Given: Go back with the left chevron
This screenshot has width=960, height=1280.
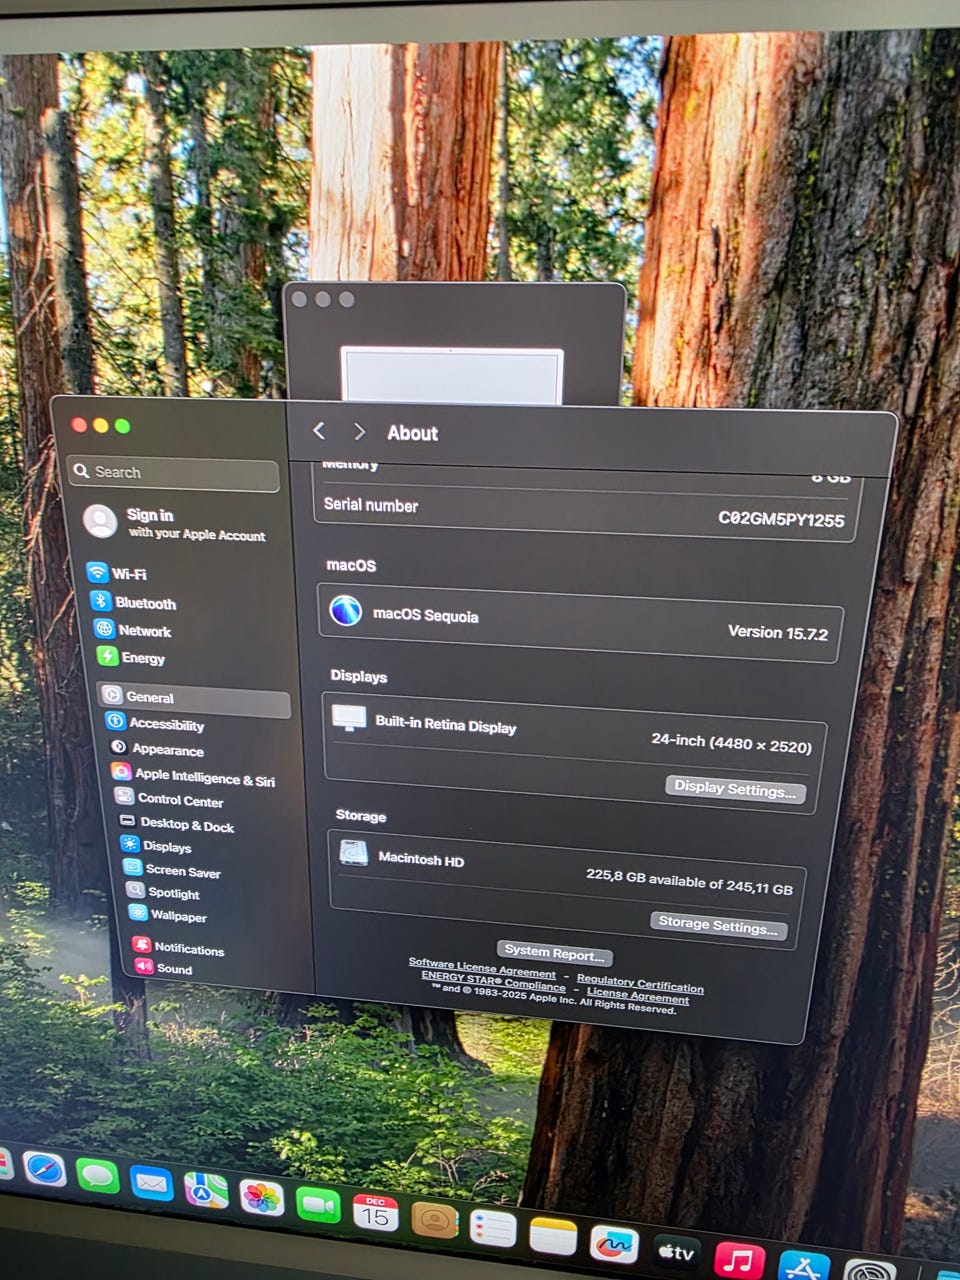Looking at the screenshot, I should [319, 431].
